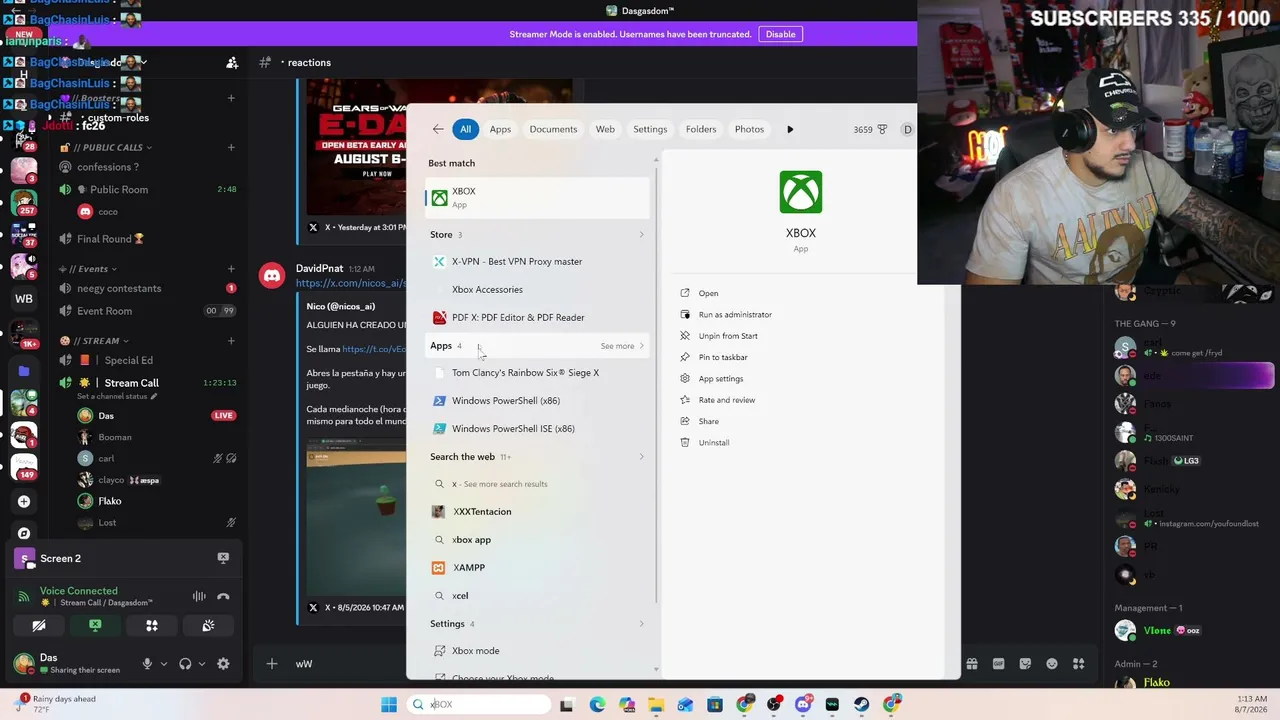Select the All search filter tab
This screenshot has width=1280, height=720.
(x=465, y=129)
